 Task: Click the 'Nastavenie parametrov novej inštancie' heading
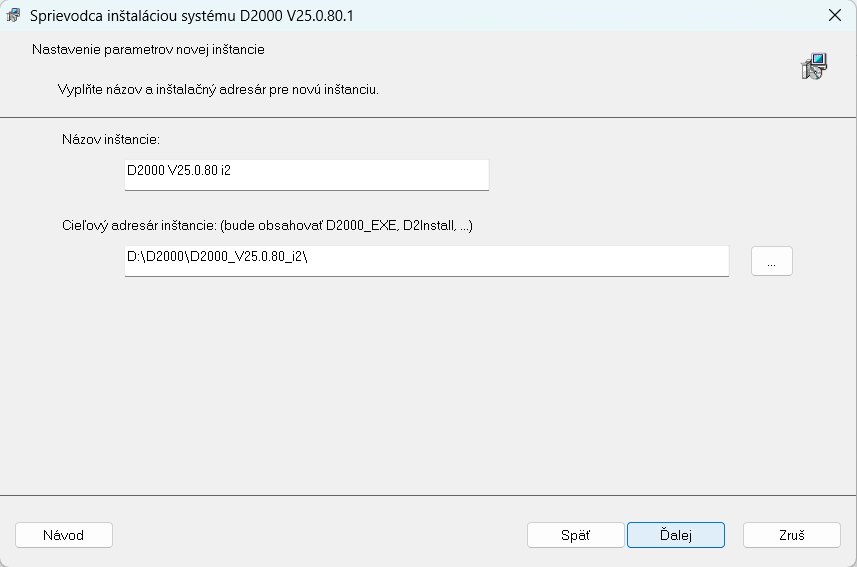(x=148, y=49)
